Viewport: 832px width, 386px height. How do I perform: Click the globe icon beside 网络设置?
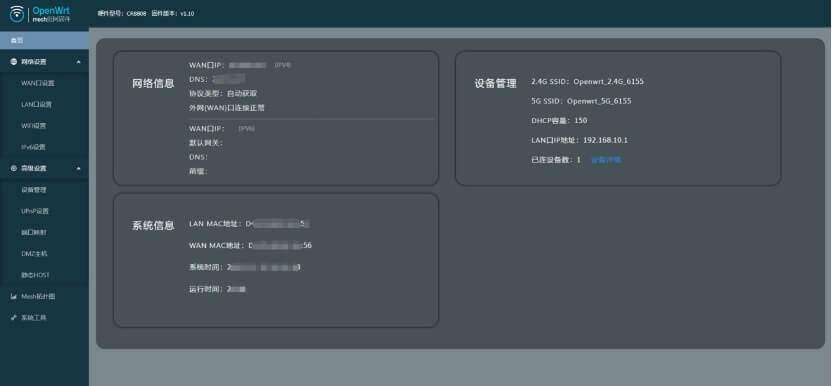tap(14, 62)
